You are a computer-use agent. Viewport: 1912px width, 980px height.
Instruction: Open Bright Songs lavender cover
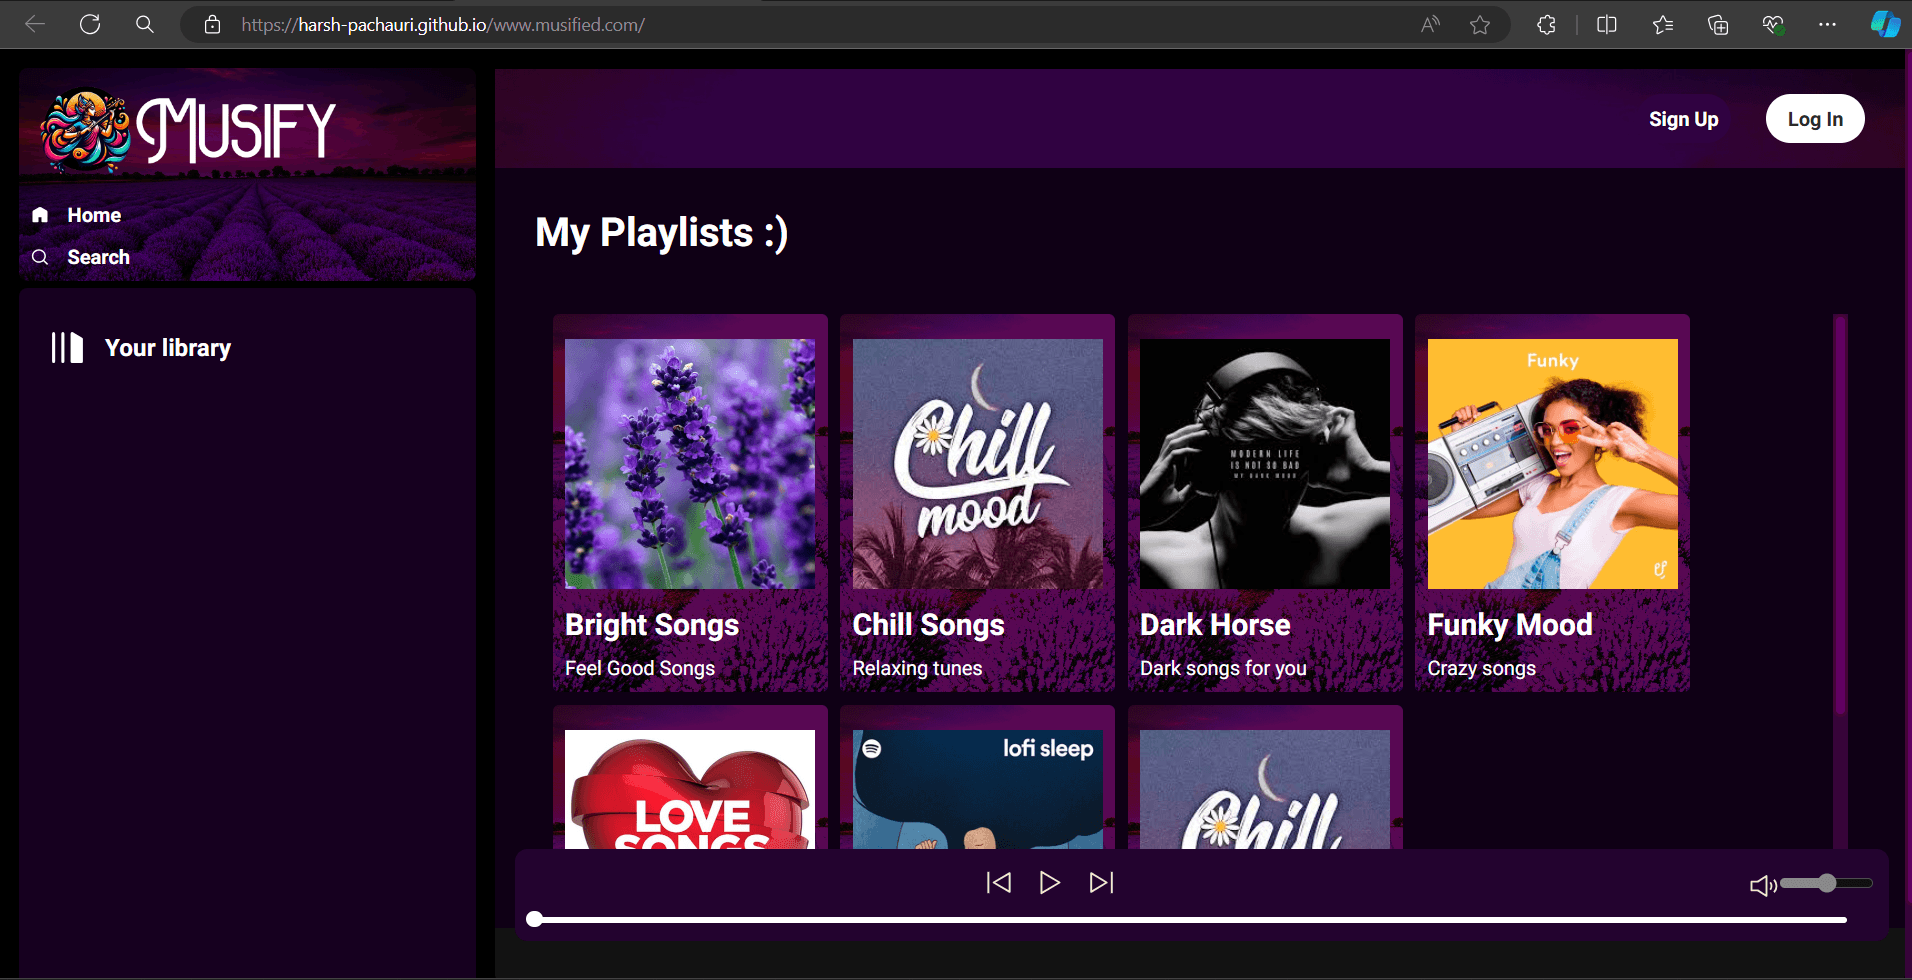pos(690,464)
